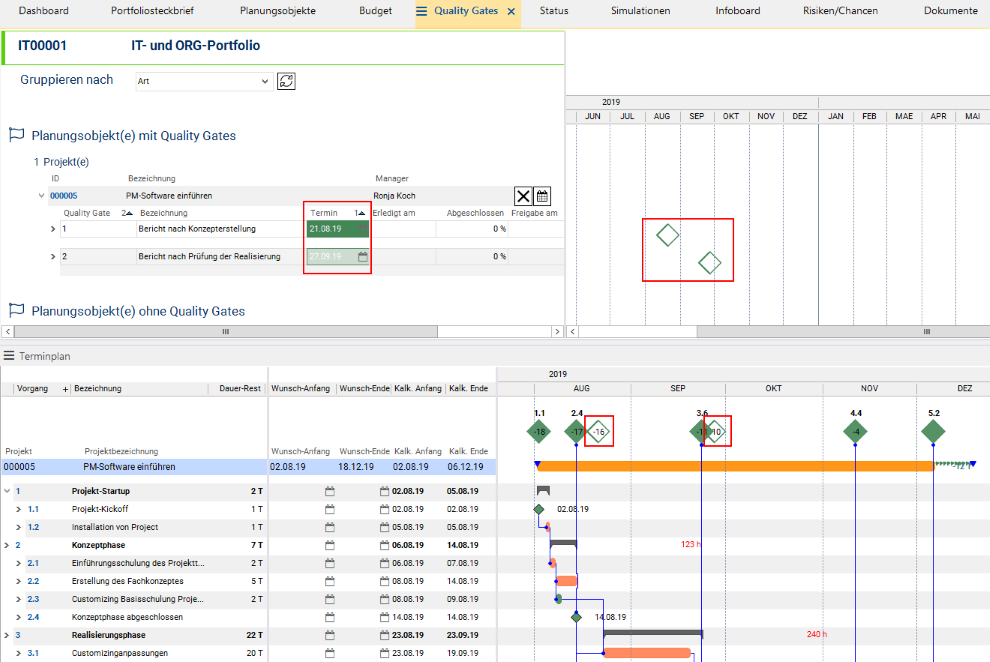Image resolution: width=990 pixels, height=662 pixels.
Task: Open project ID 000005 link
Action: pyautogui.click(x=64, y=196)
